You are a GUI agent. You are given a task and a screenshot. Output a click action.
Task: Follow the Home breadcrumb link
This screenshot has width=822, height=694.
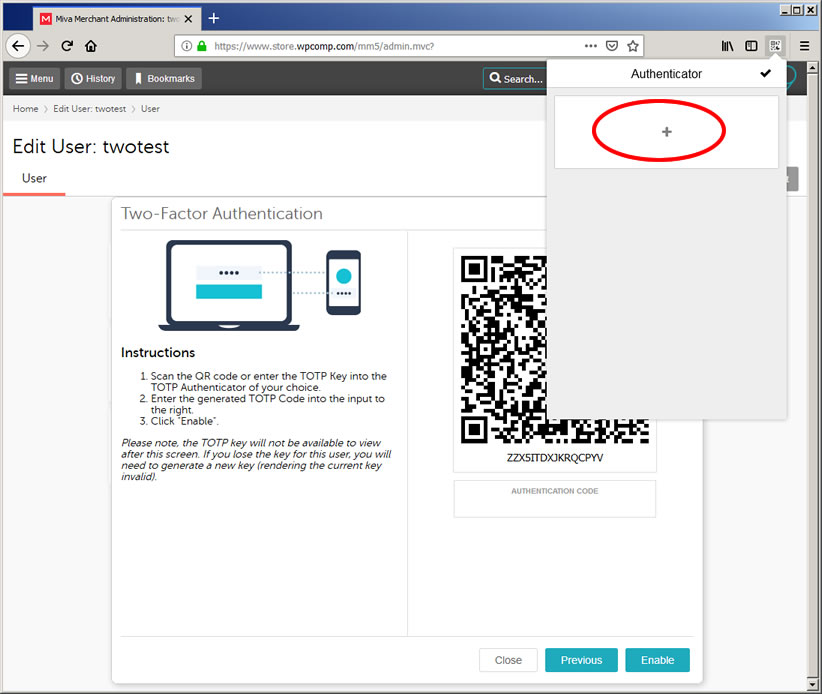pyautogui.click(x=25, y=109)
